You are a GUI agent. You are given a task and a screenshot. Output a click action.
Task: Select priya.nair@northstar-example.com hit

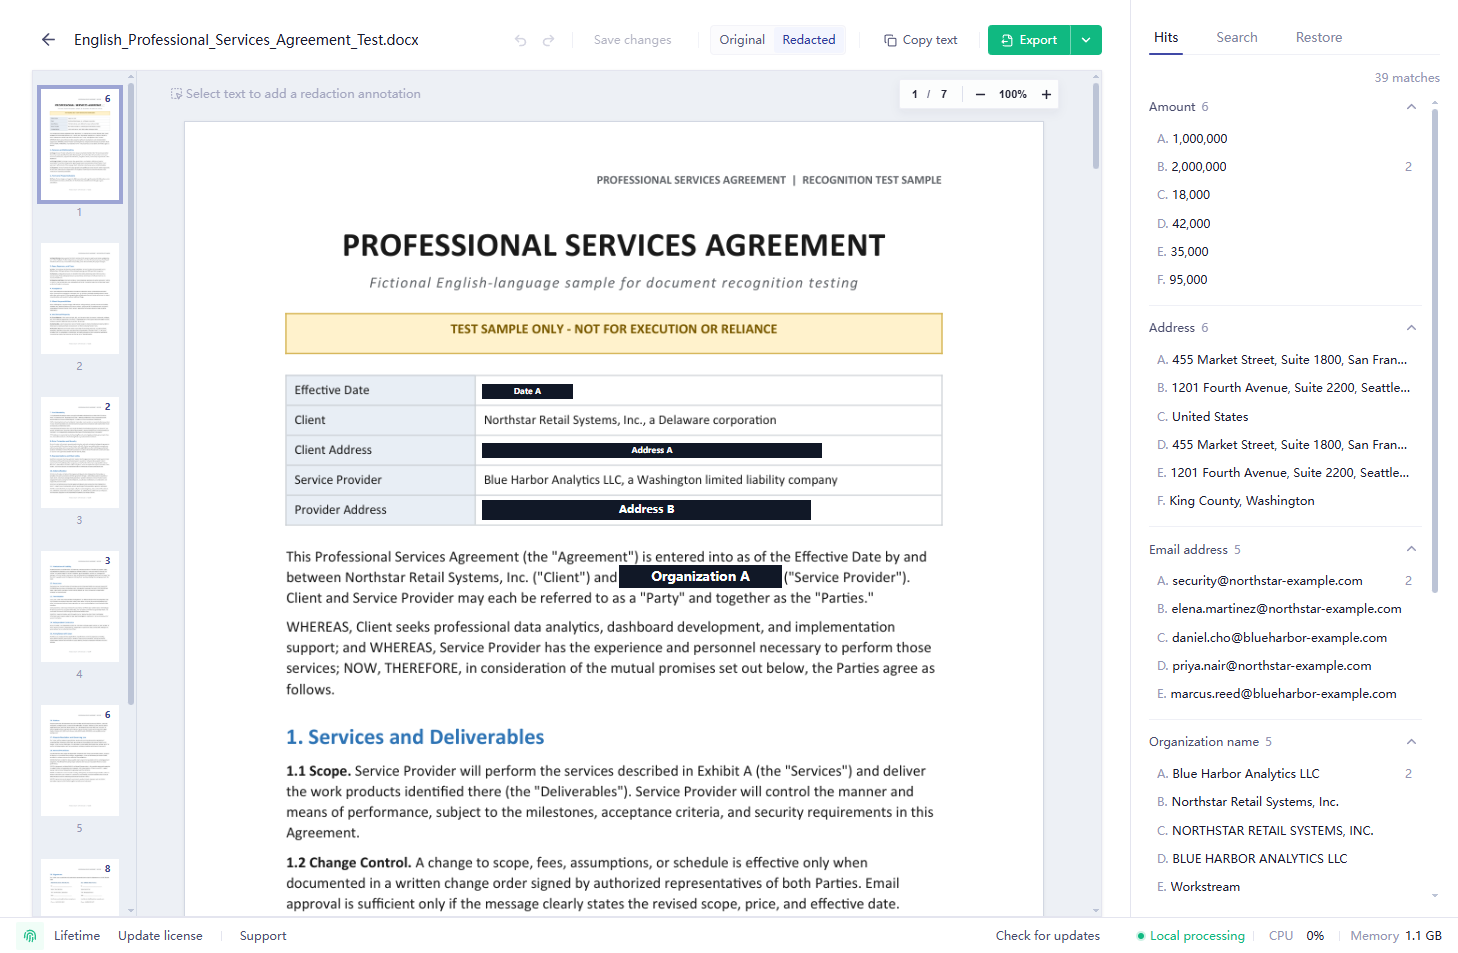pyautogui.click(x=1285, y=666)
